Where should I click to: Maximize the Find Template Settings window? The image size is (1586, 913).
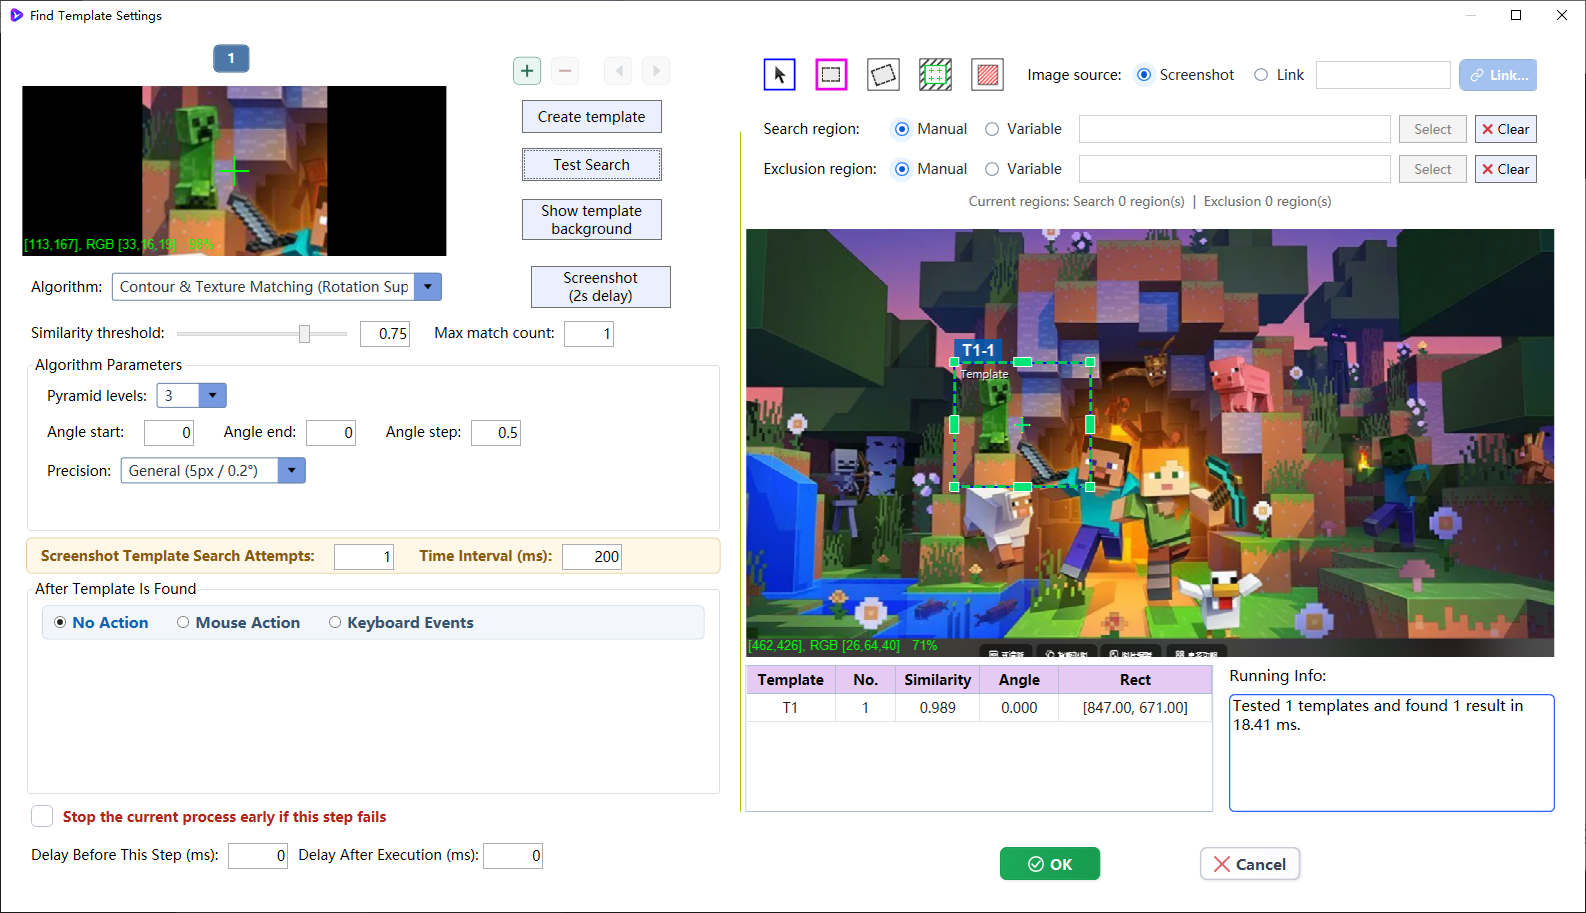(1516, 15)
